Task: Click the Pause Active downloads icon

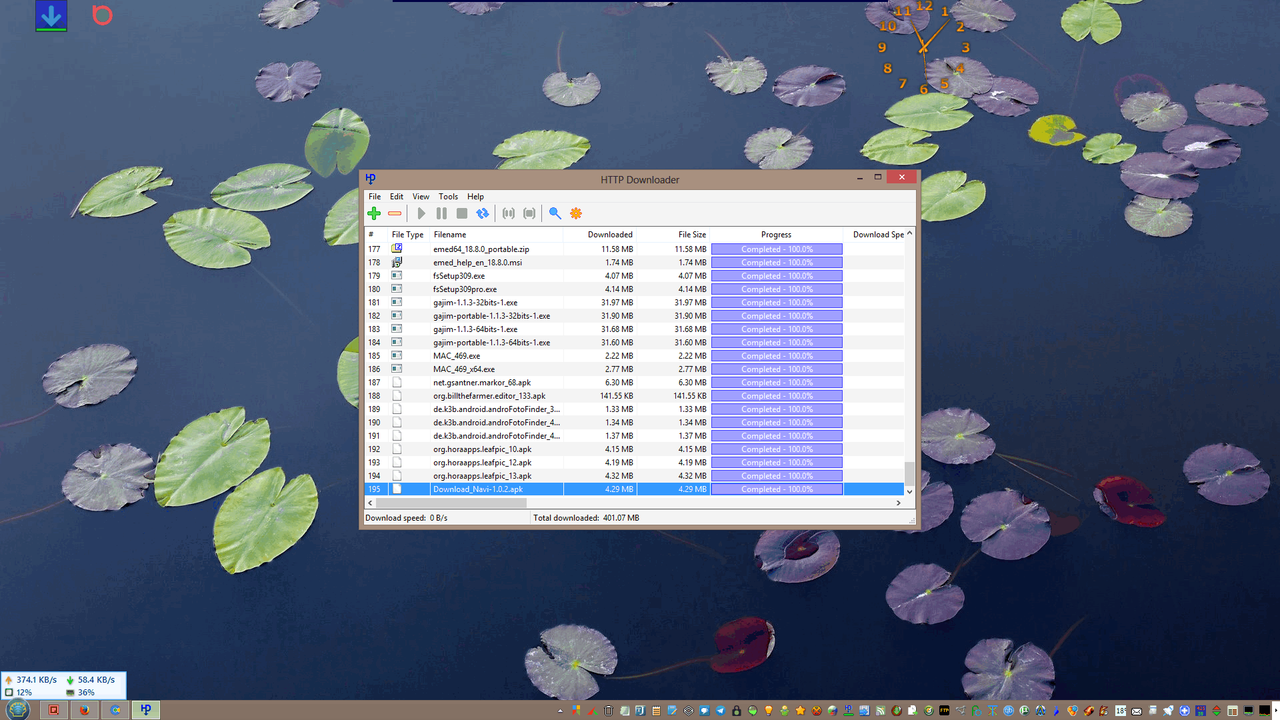Action: 508,213
